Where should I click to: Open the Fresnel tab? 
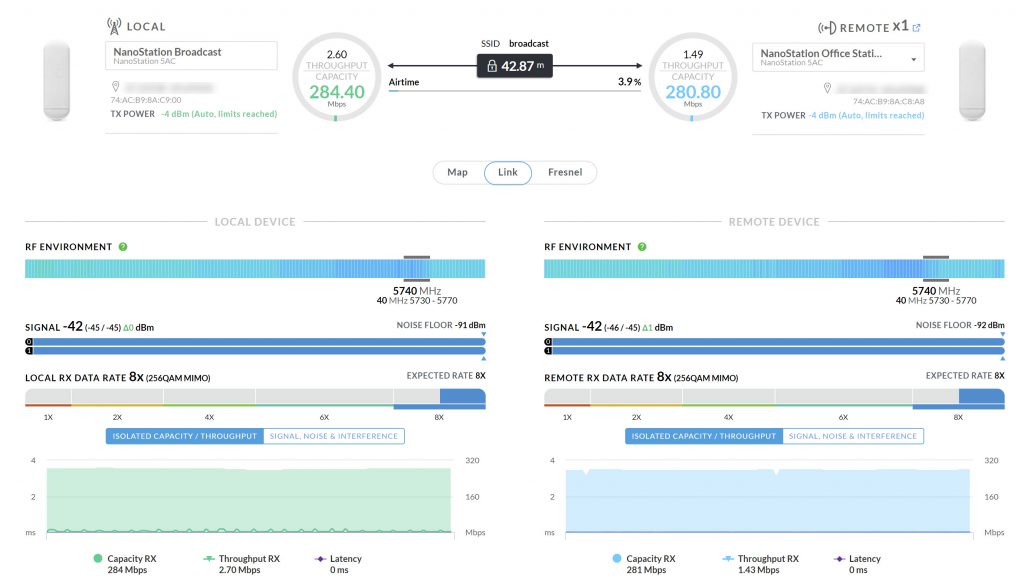(x=565, y=172)
